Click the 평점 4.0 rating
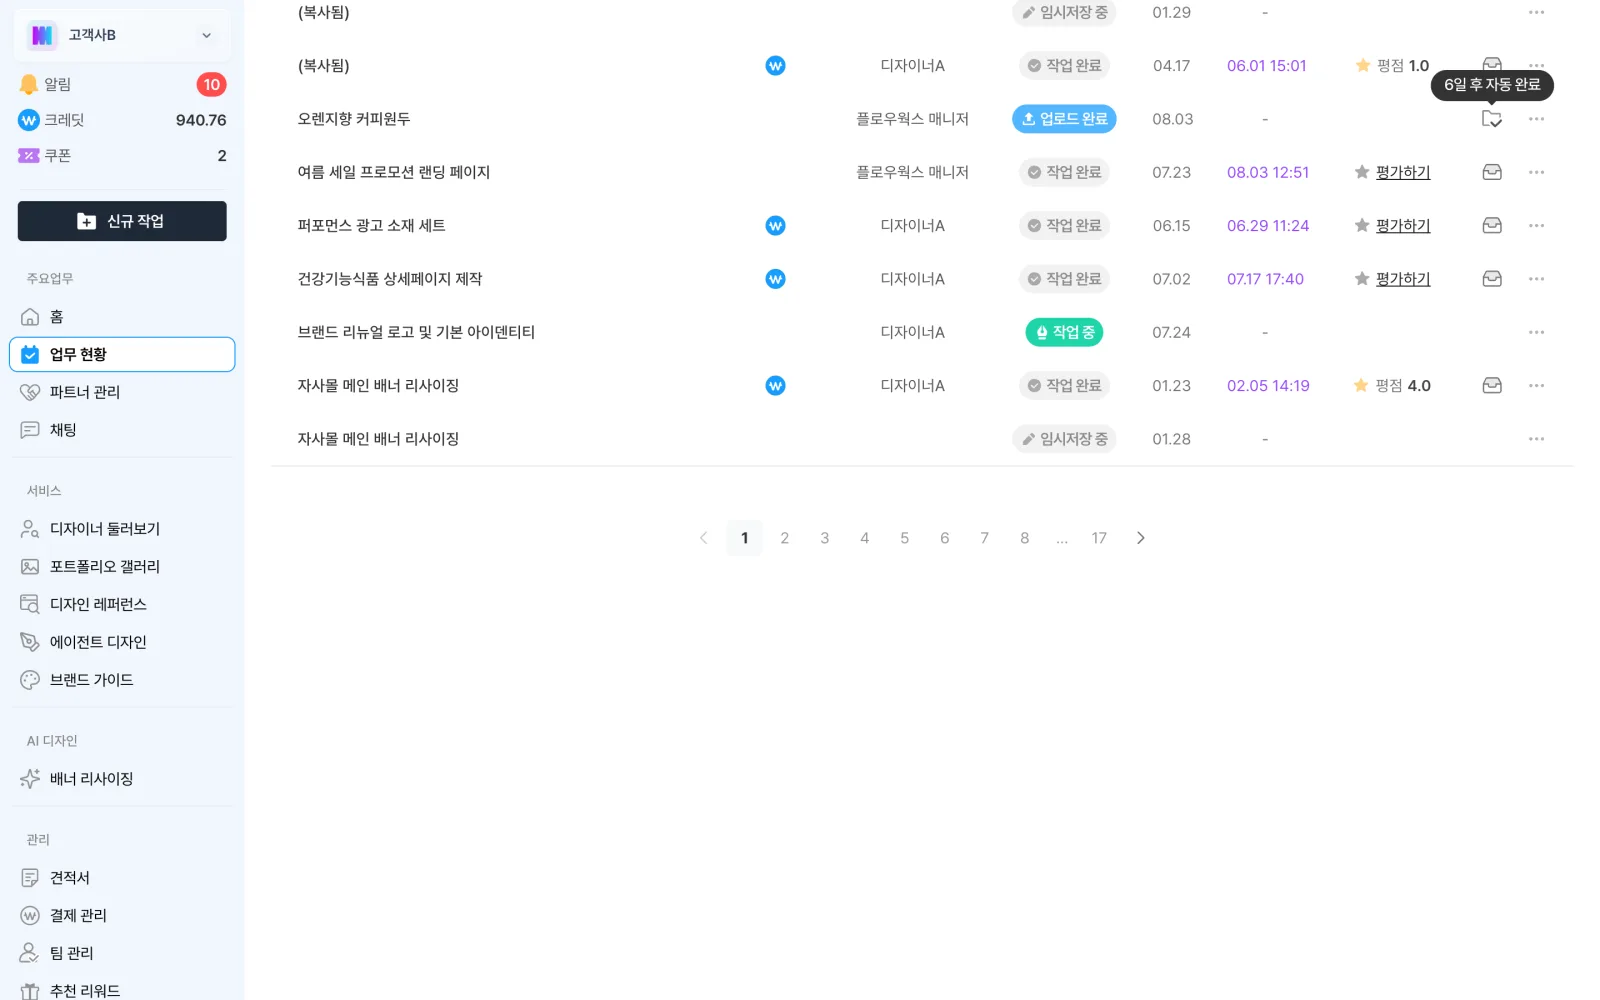The image size is (1600, 1000). [x=1392, y=386]
